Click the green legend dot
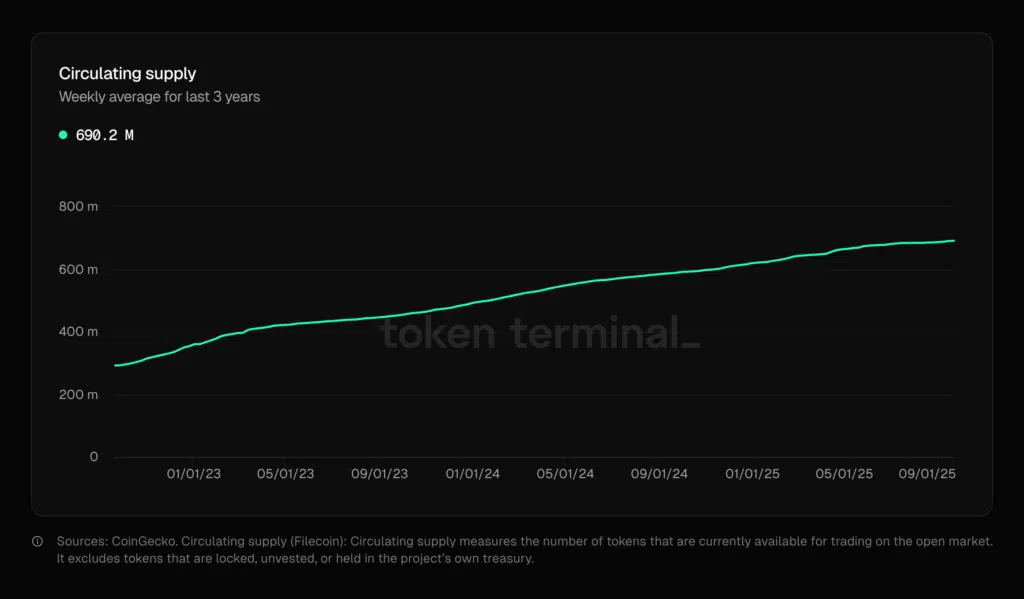This screenshot has width=1024, height=599. [x=63, y=135]
